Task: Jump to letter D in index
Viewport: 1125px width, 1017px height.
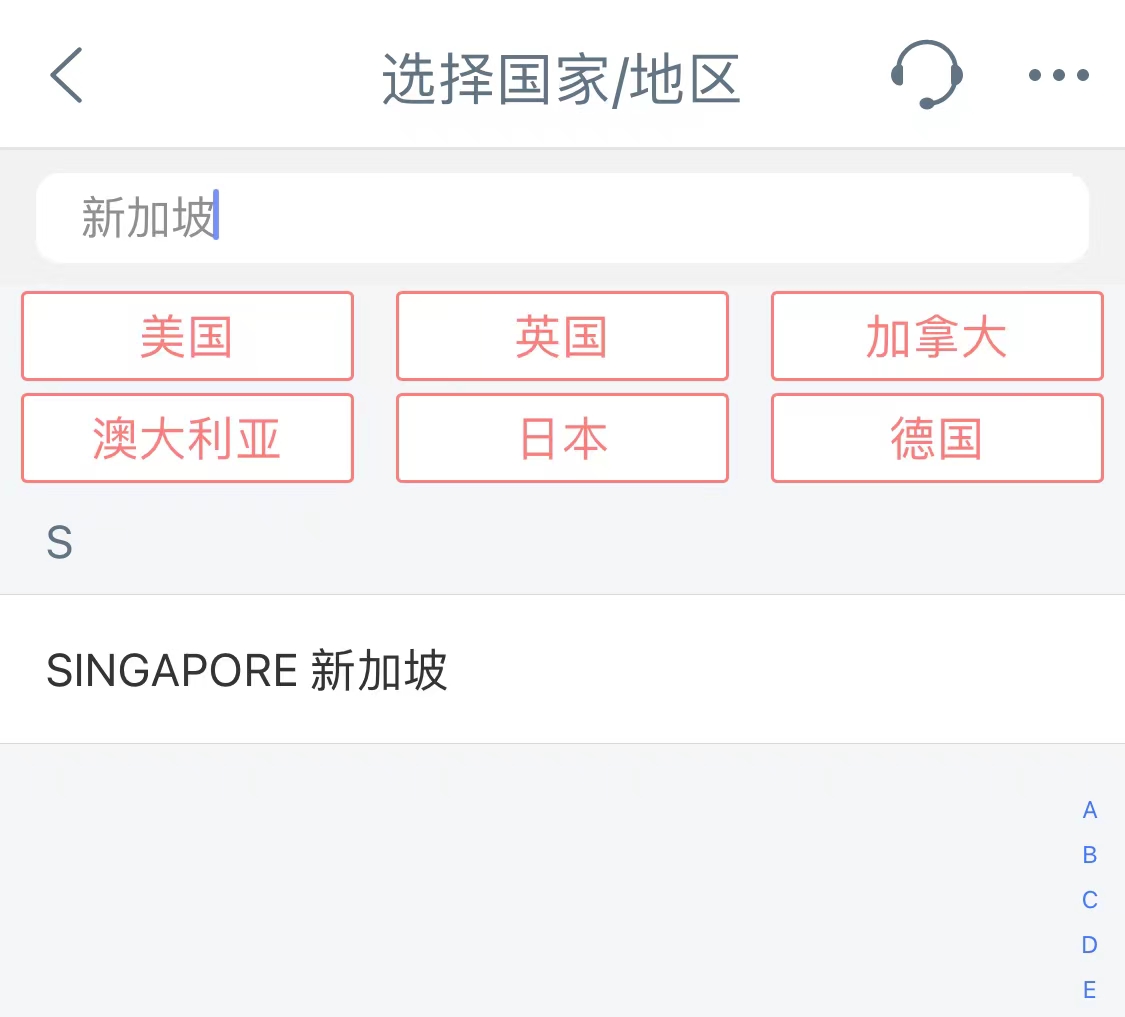Action: click(1090, 945)
